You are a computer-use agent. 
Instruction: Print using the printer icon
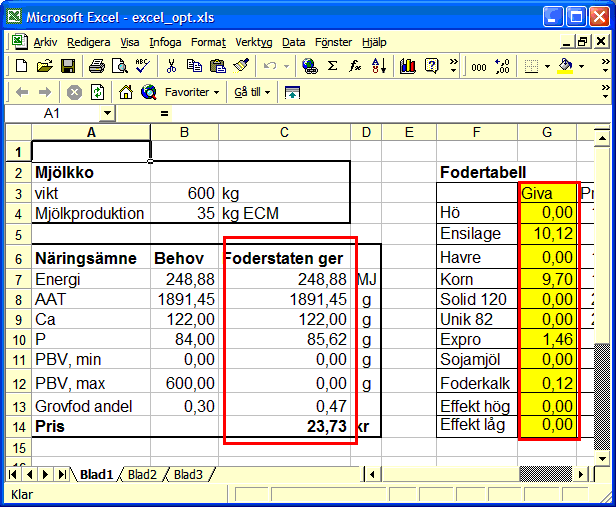(x=97, y=66)
